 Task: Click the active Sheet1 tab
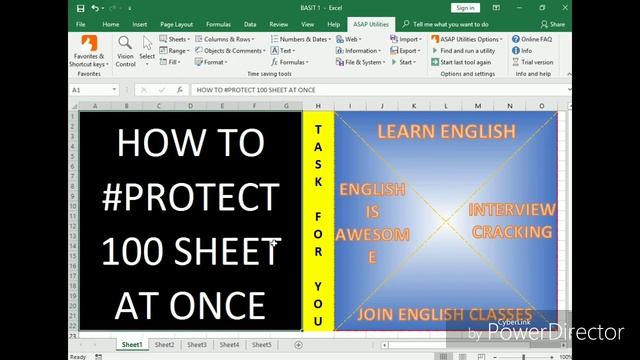(x=132, y=345)
